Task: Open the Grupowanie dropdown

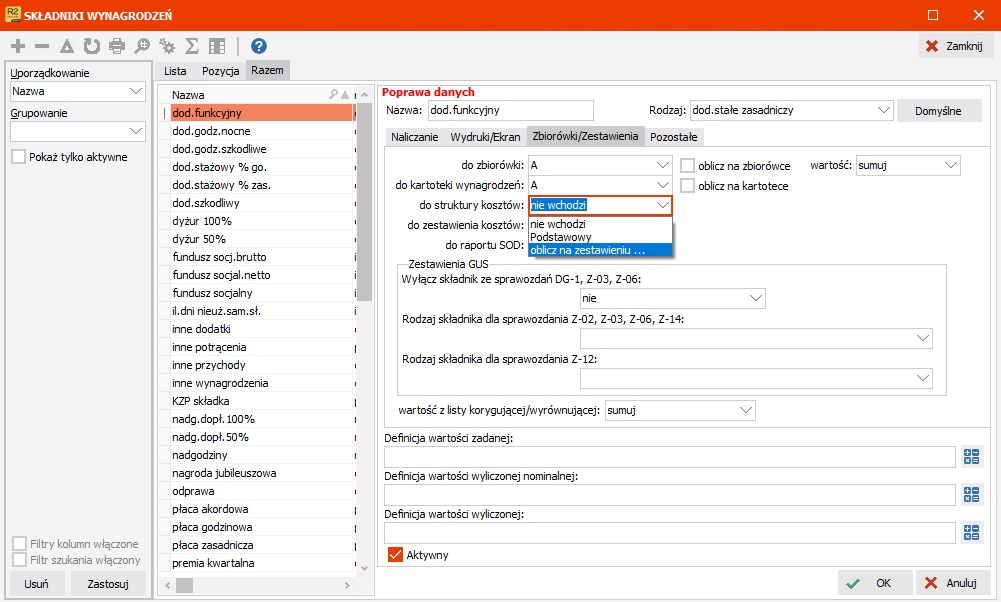Action: click(78, 131)
